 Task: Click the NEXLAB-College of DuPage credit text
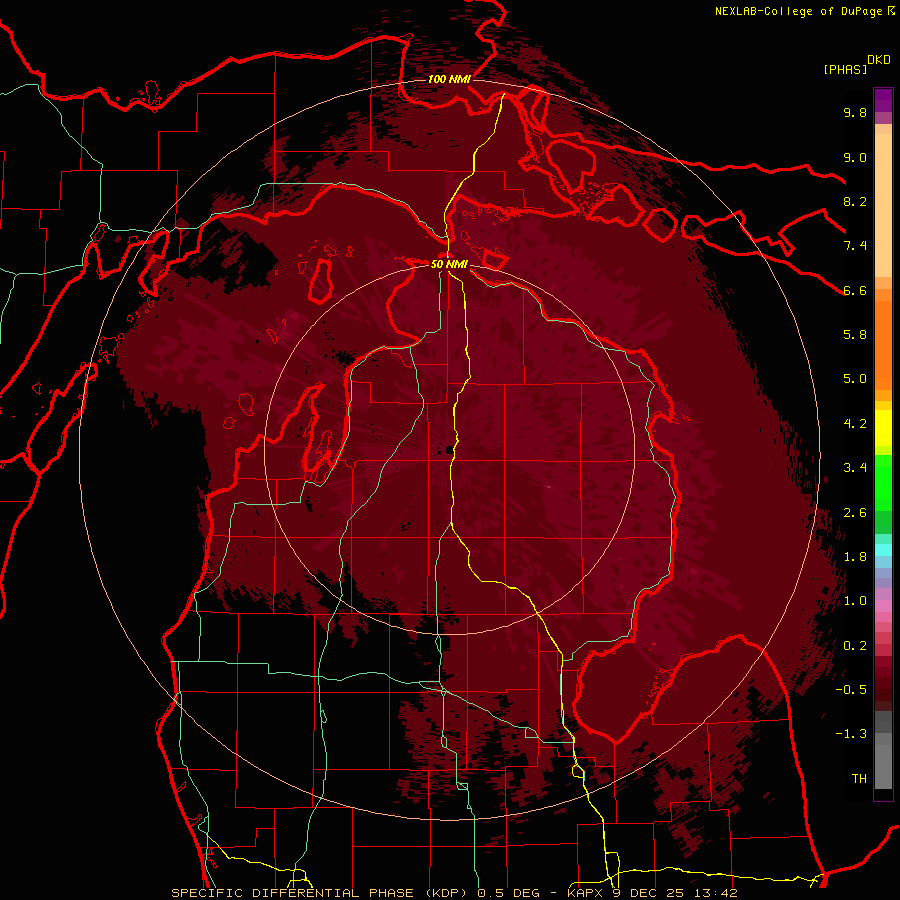[798, 11]
